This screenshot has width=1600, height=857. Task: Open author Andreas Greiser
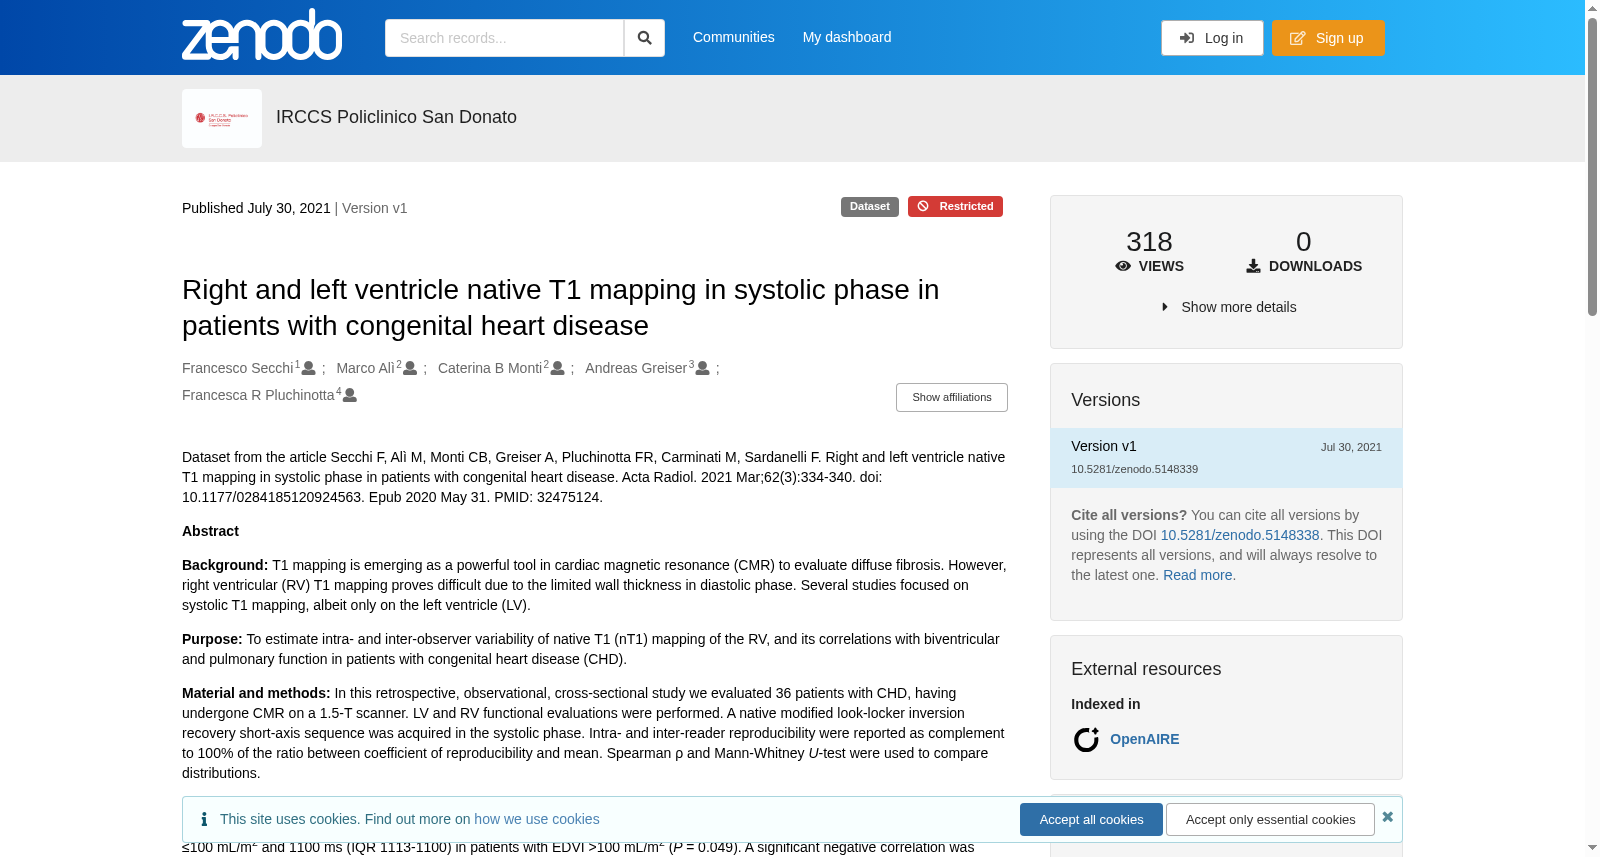(636, 368)
